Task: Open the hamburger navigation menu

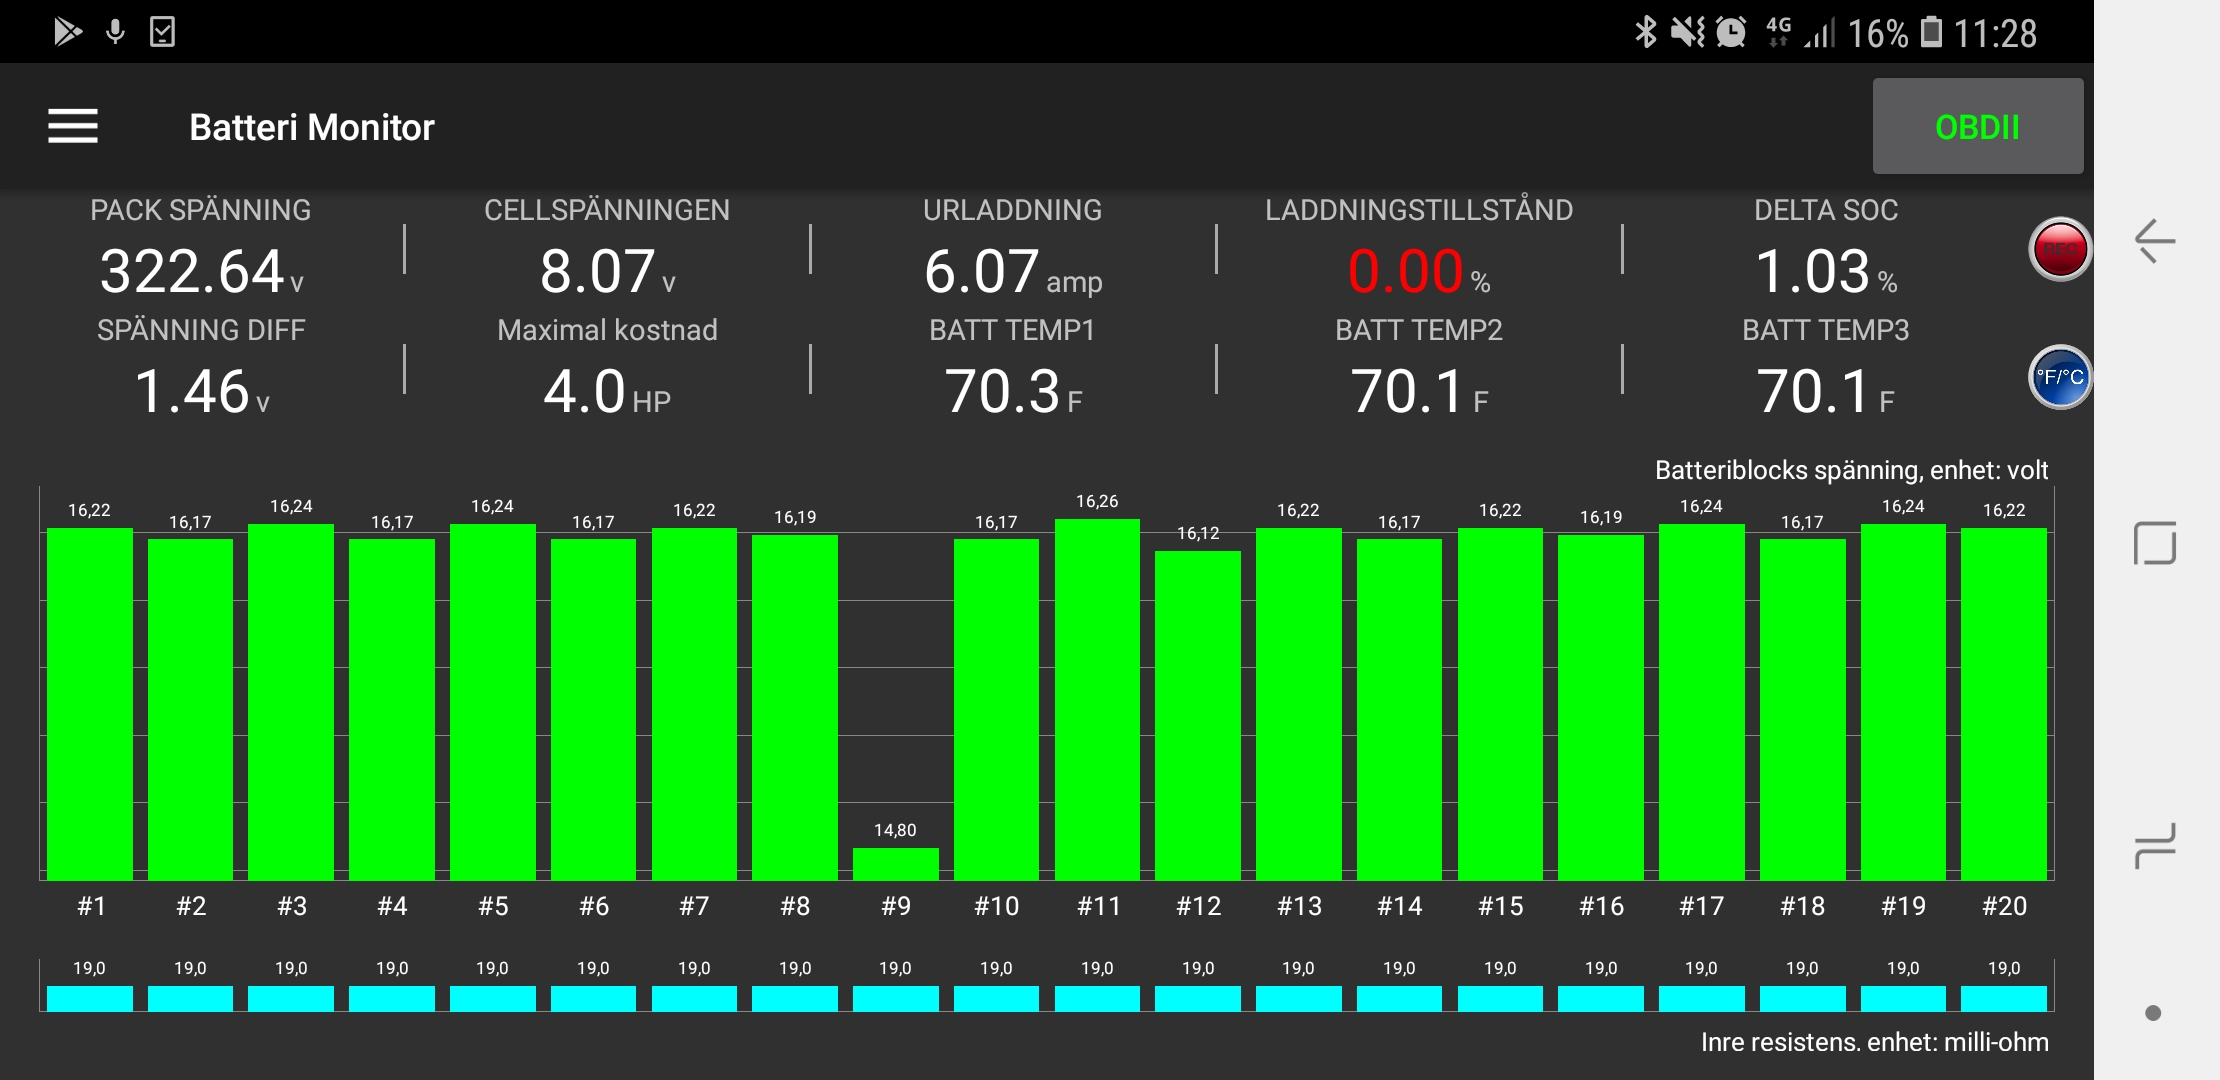Action: click(x=73, y=126)
